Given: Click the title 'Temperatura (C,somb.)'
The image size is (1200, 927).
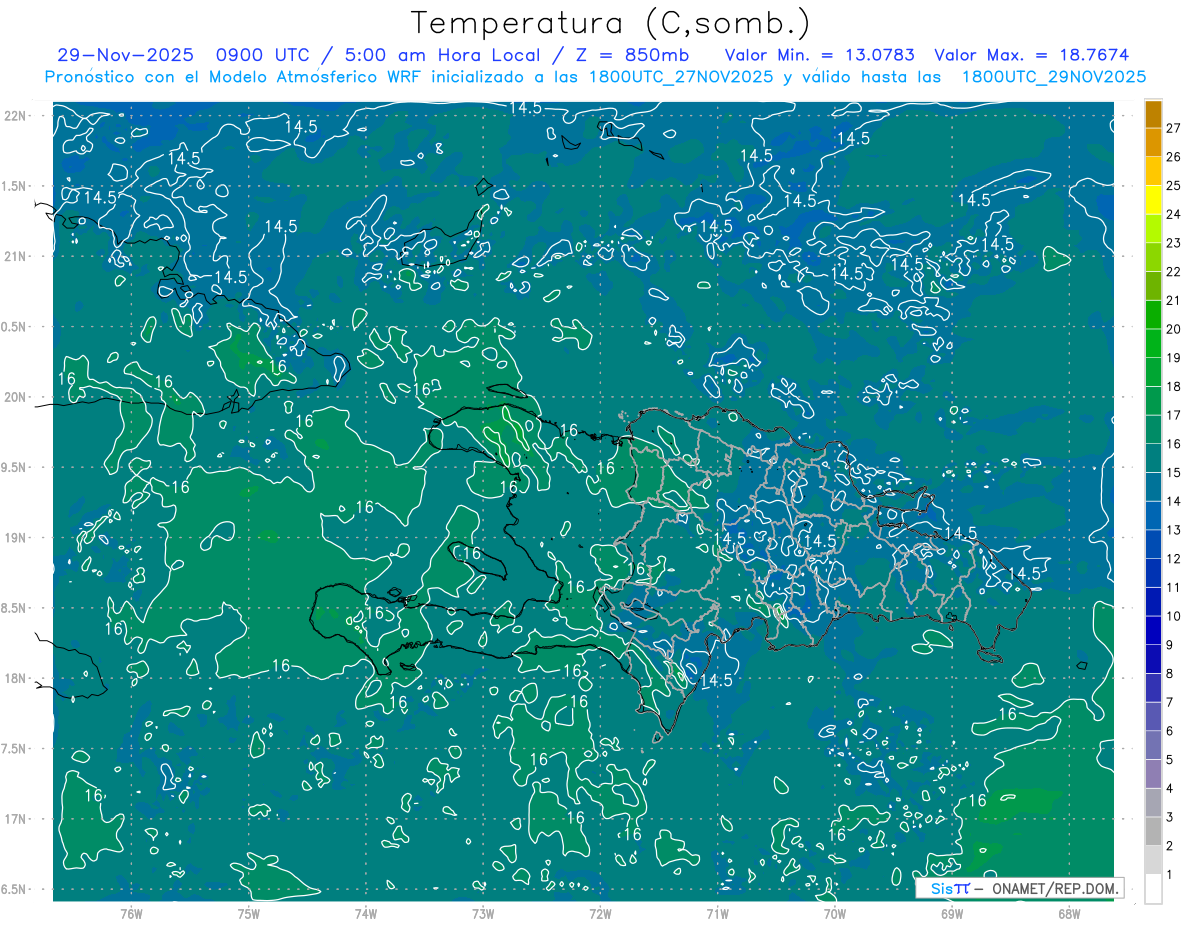Looking at the screenshot, I should click(x=611, y=24).
